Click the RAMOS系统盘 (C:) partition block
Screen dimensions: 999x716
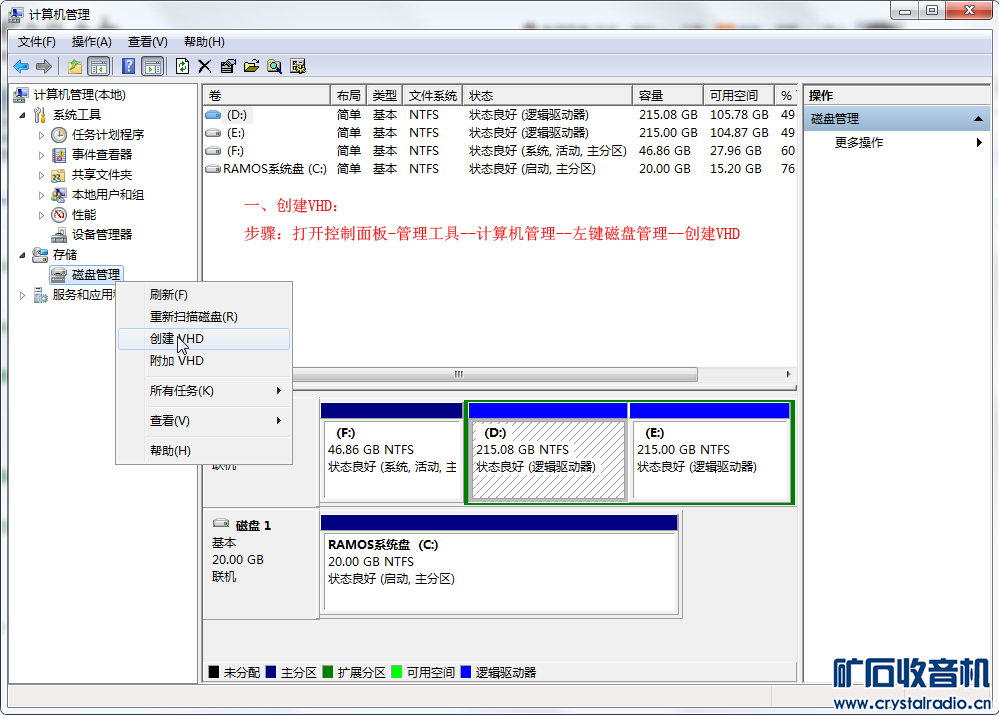point(500,564)
